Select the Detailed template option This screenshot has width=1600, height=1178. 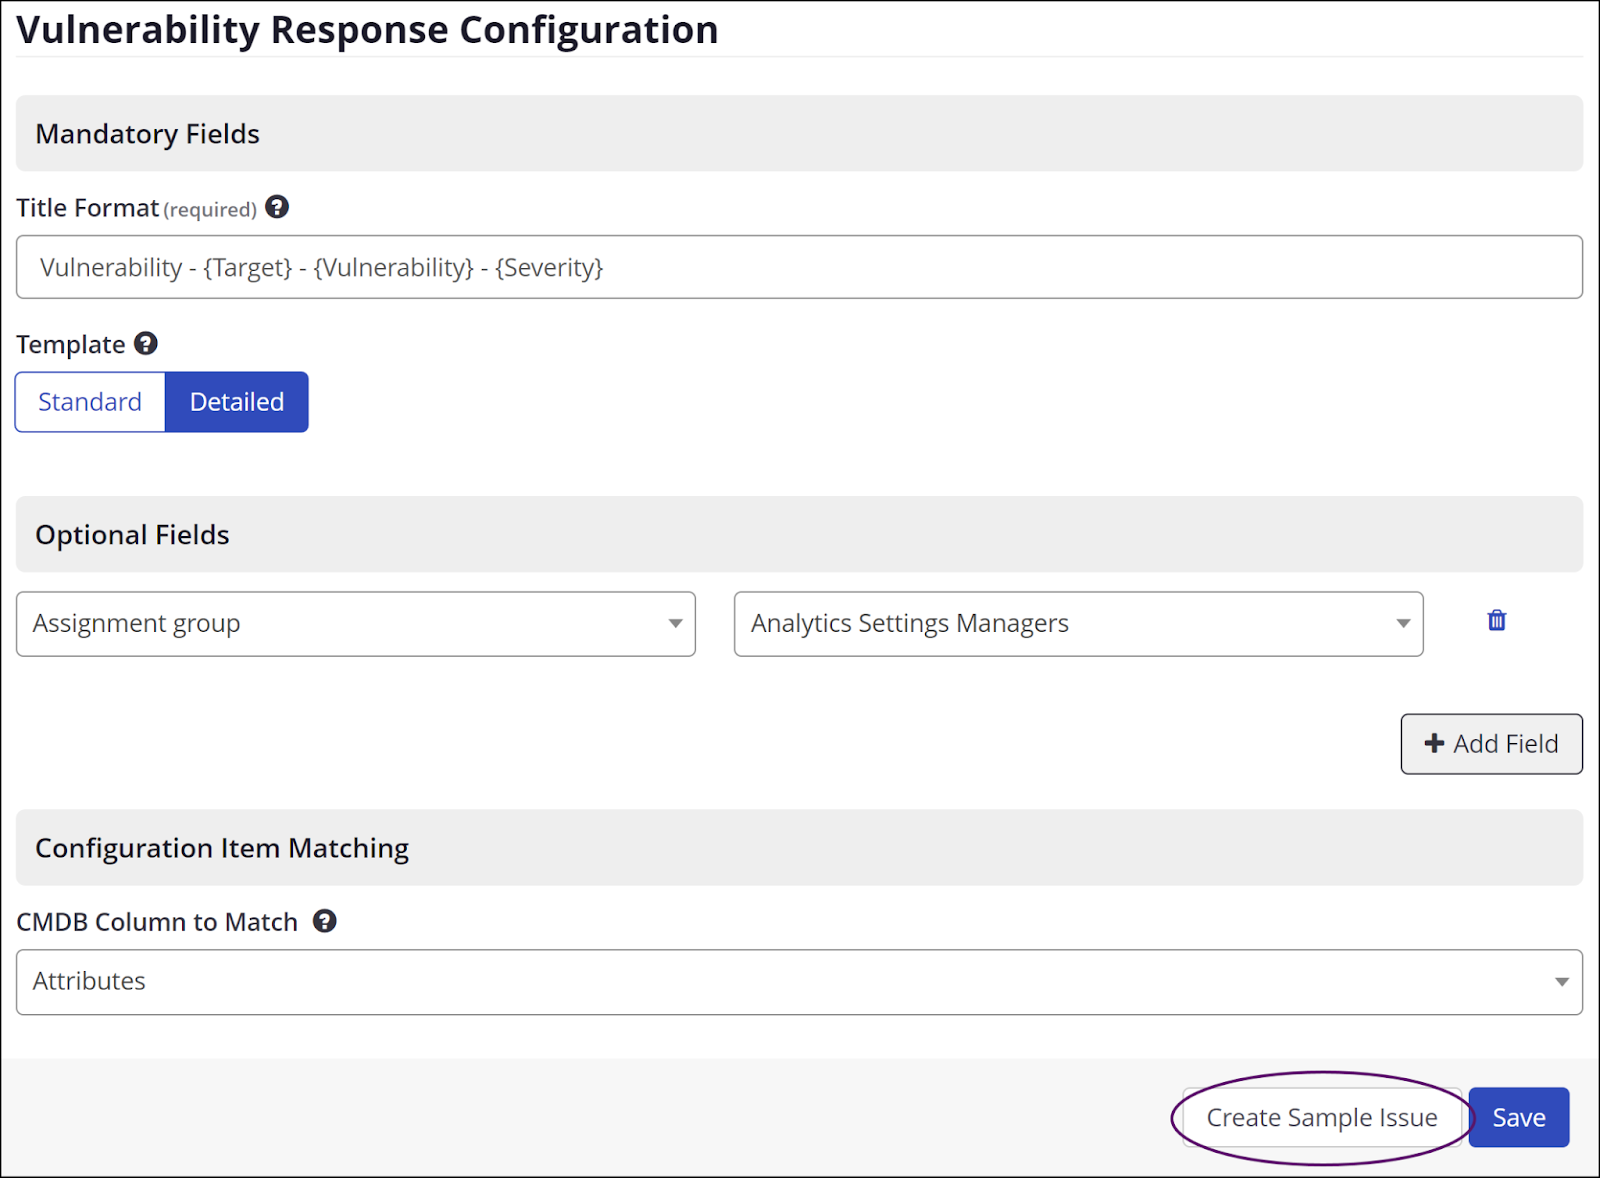[236, 401]
